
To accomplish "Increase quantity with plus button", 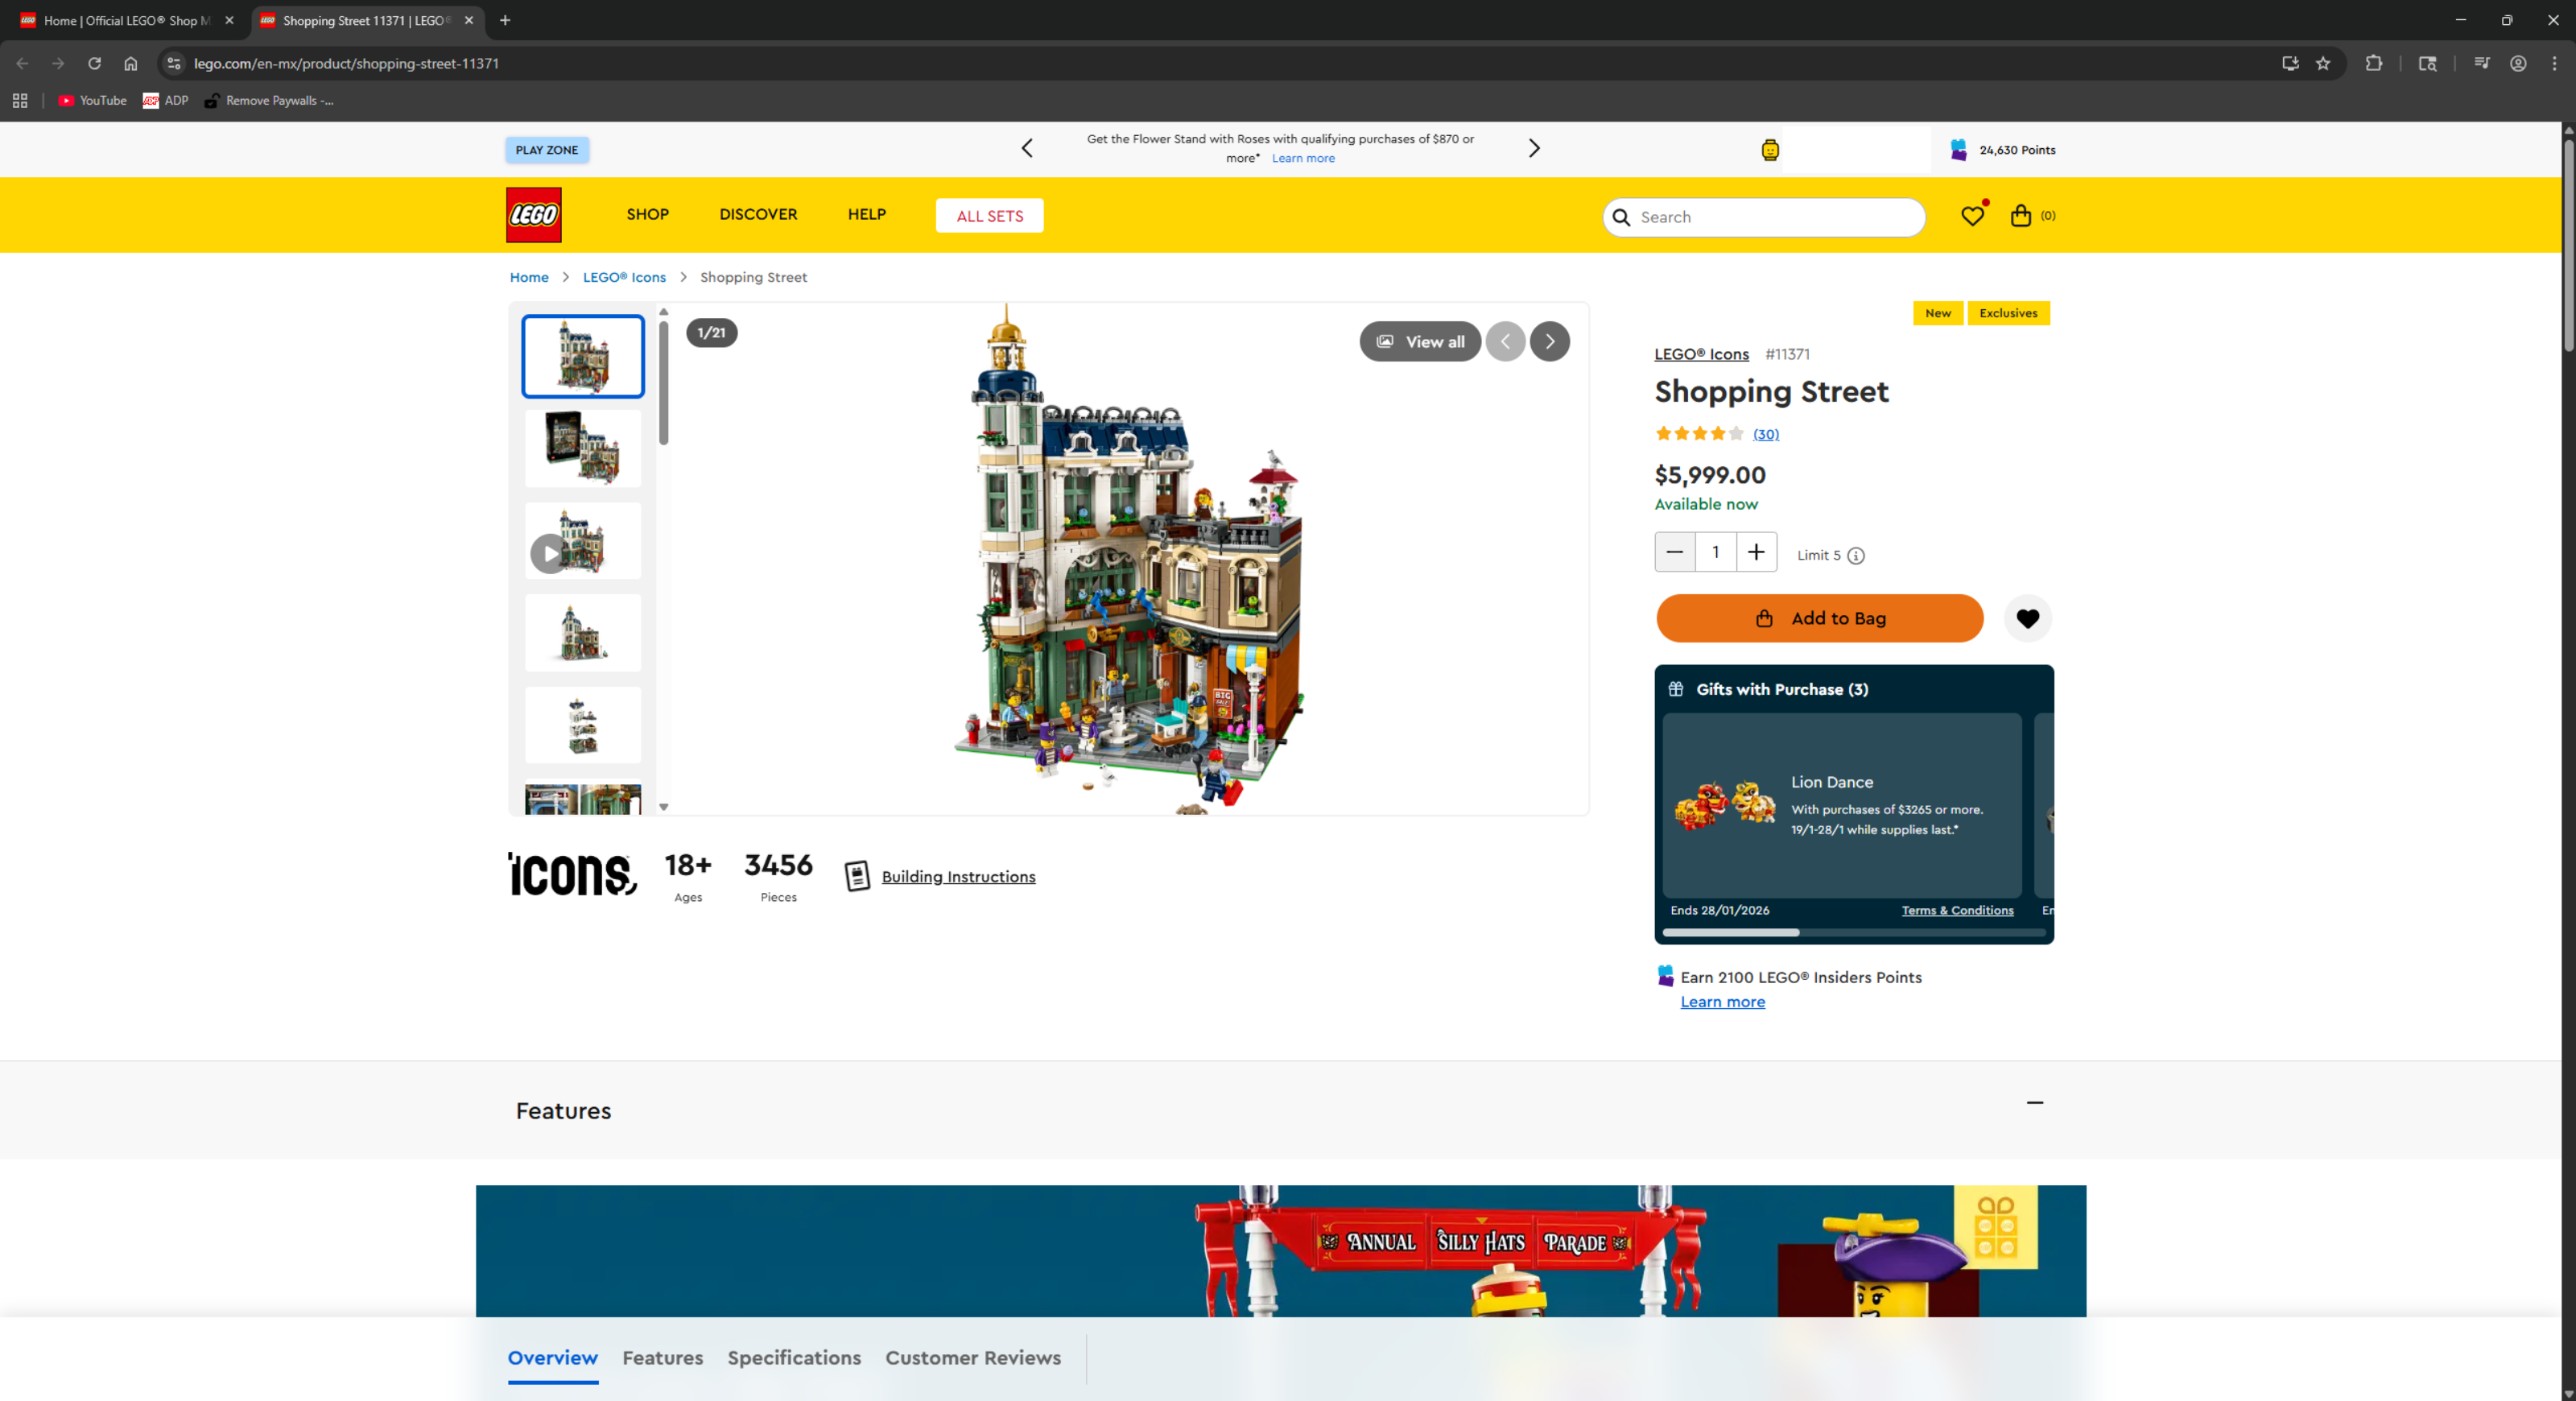I will tap(1756, 553).
